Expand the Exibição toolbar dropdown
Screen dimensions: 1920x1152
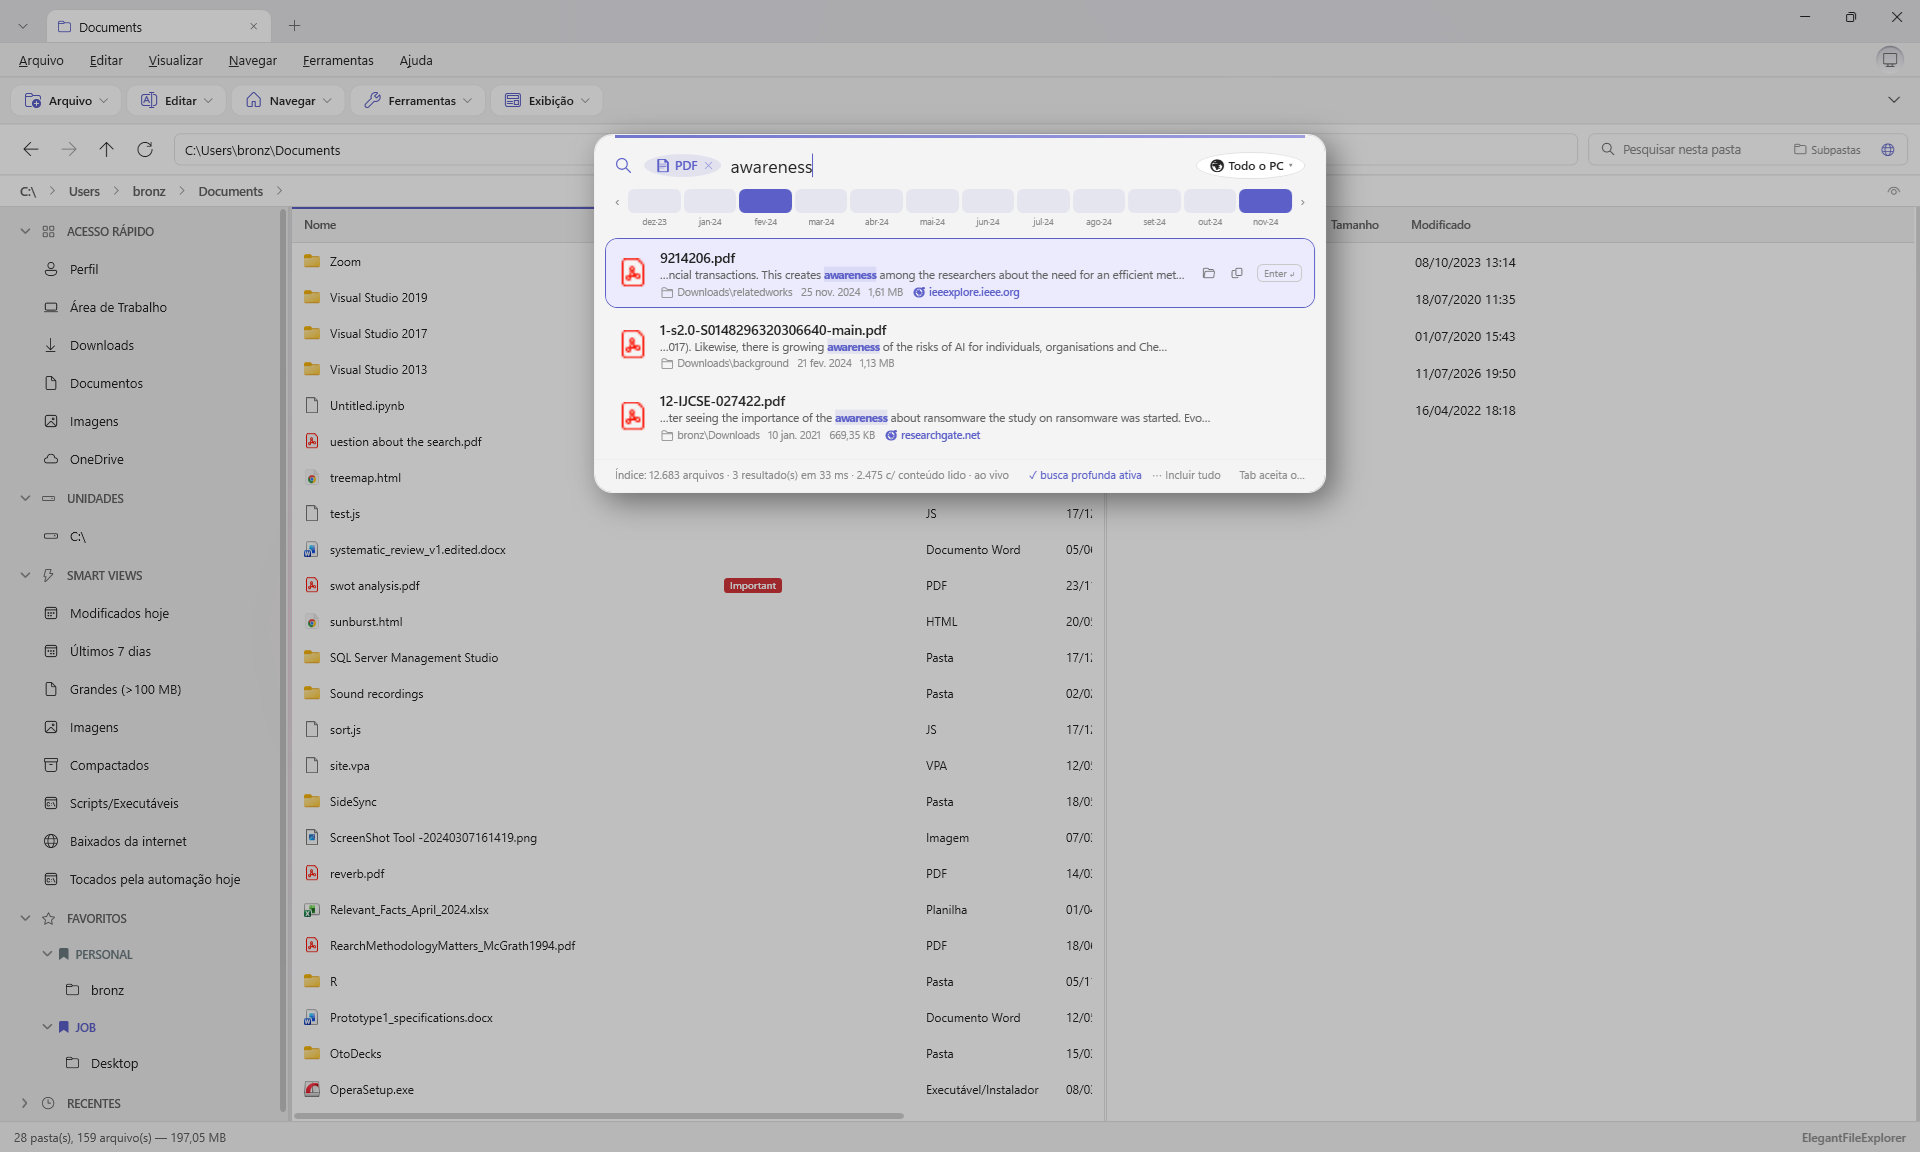coord(547,100)
